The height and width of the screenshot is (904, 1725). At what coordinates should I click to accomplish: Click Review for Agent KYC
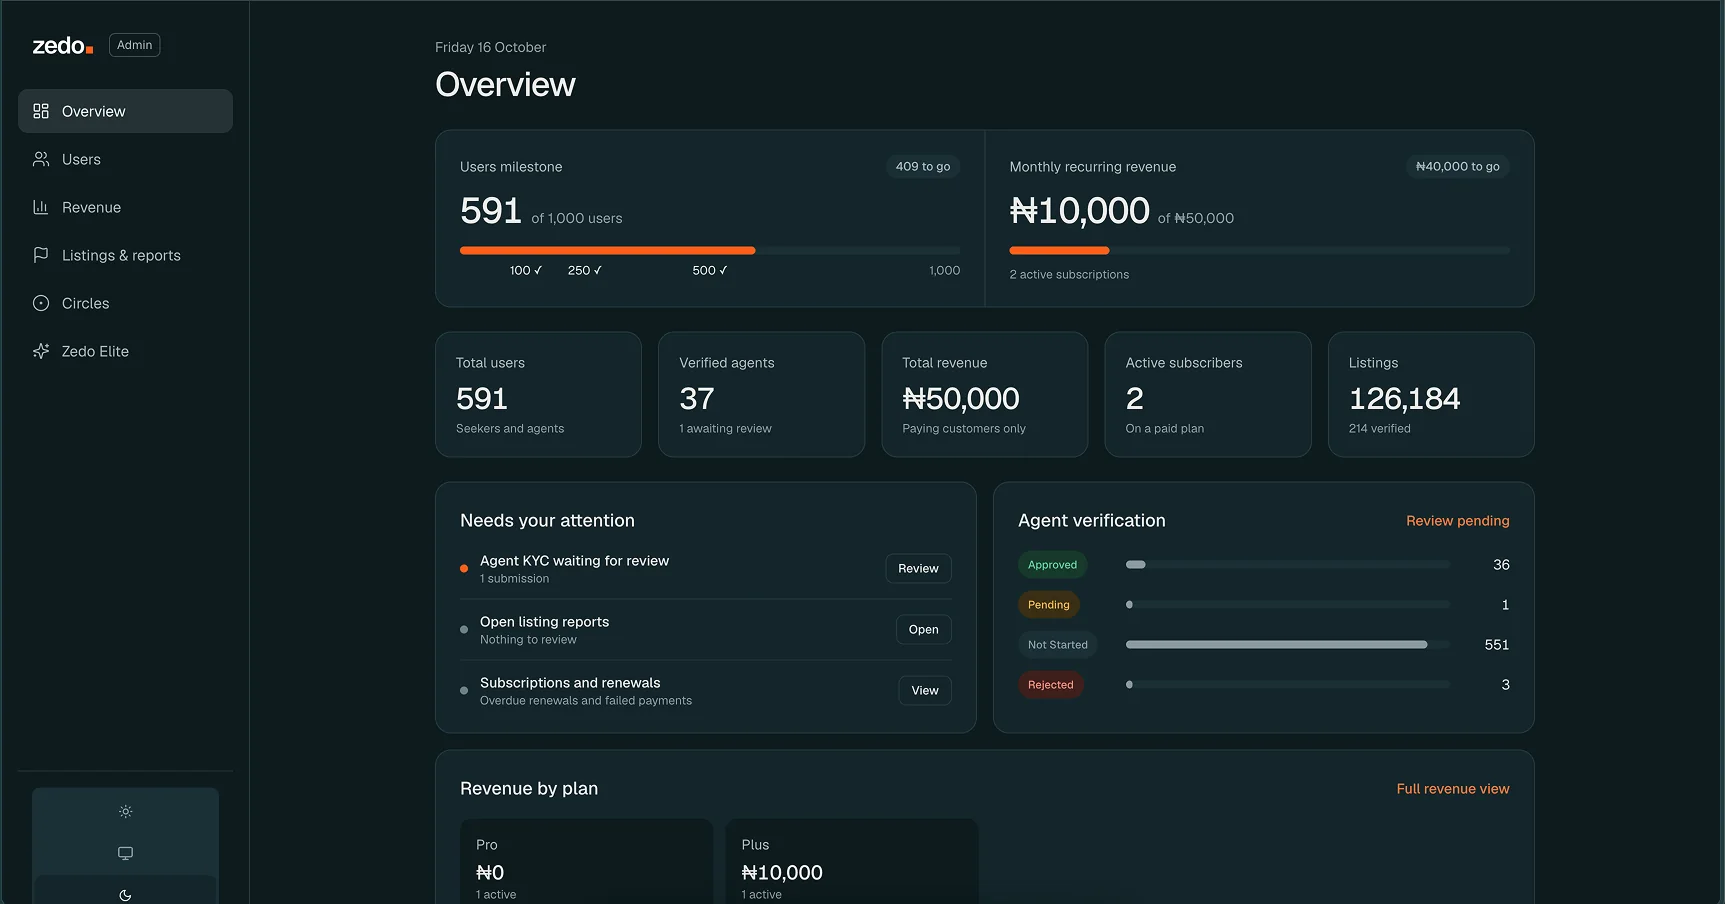pos(918,568)
